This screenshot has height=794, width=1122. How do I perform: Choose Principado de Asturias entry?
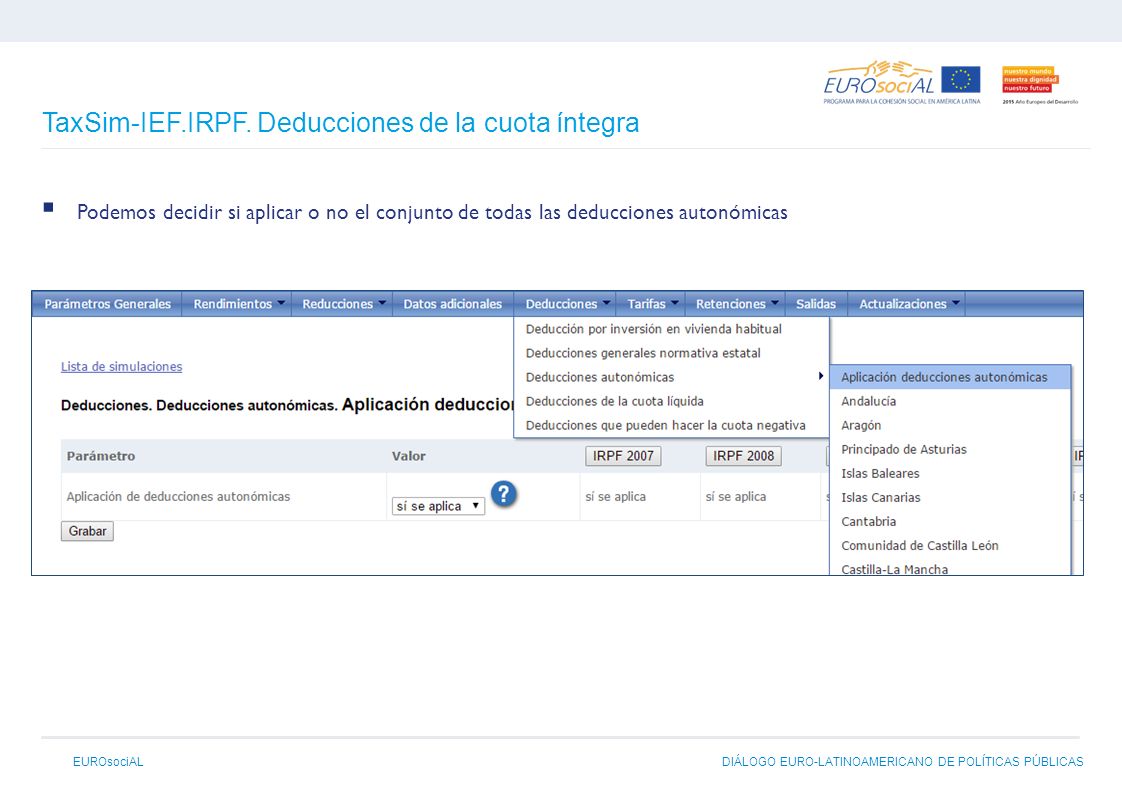tap(950, 449)
